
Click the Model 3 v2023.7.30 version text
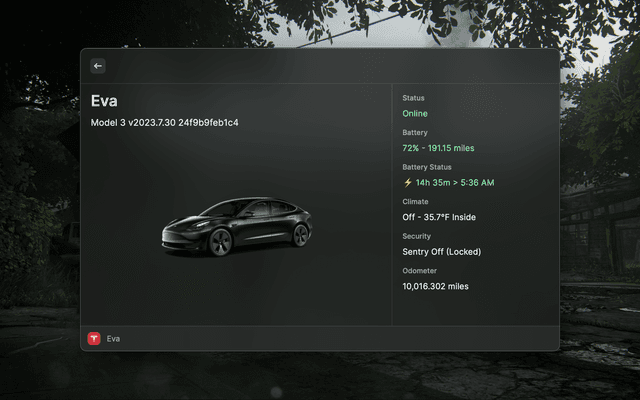tap(164, 123)
